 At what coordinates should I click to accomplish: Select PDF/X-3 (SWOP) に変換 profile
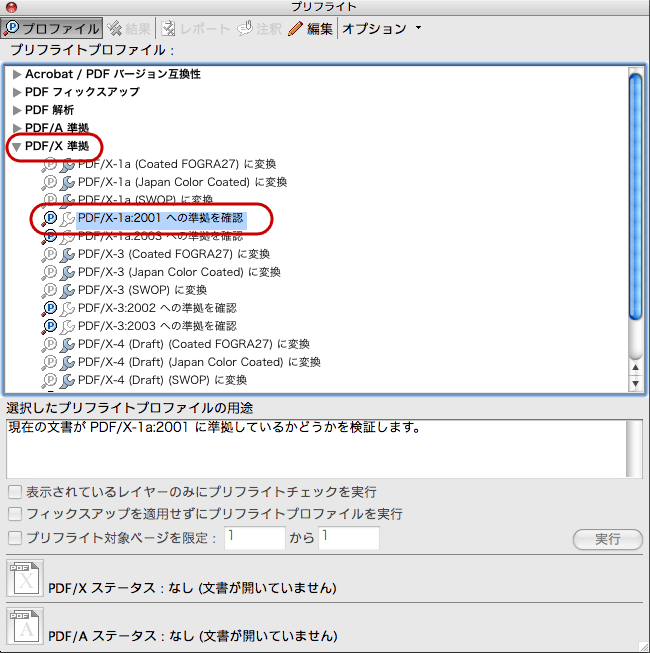click(x=142, y=290)
